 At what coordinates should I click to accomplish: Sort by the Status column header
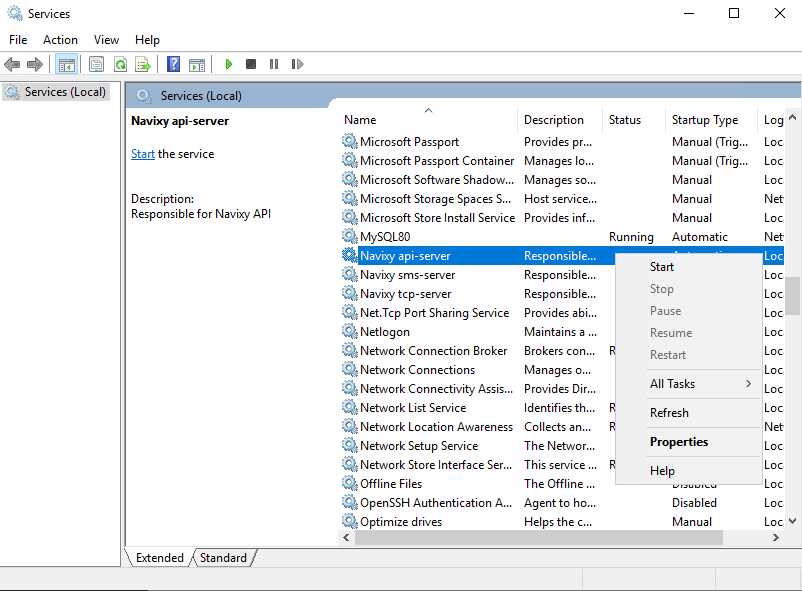pyautogui.click(x=634, y=120)
